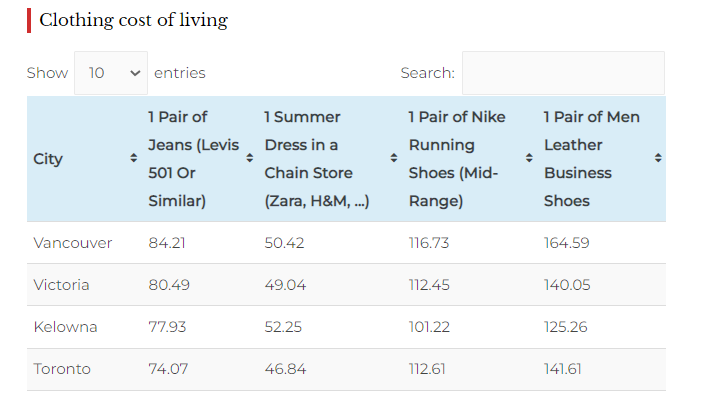Click the 1 Pair of Jeans header
The height and width of the screenshot is (397, 708).
pyautogui.click(x=194, y=159)
